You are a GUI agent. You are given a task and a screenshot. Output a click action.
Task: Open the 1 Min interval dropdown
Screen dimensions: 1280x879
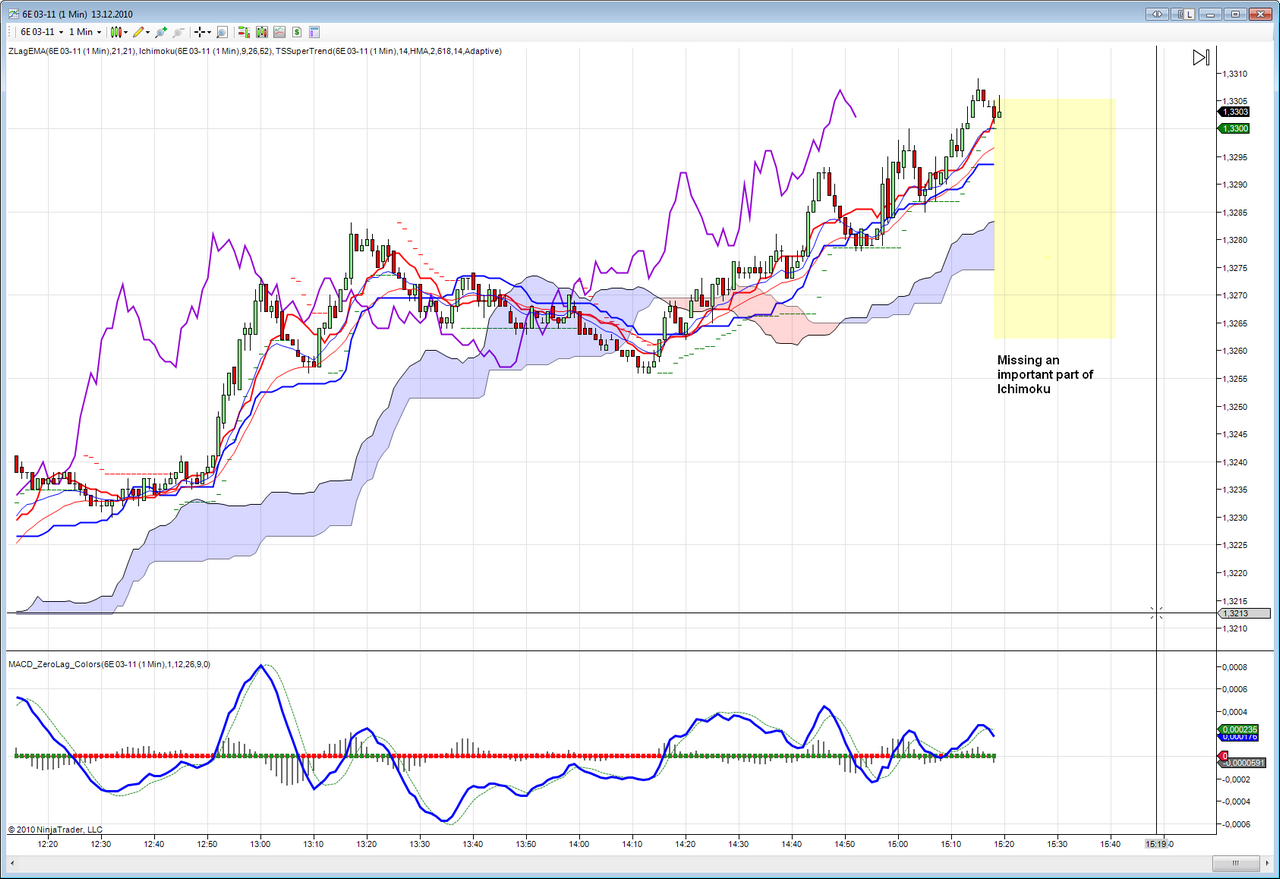tap(85, 32)
